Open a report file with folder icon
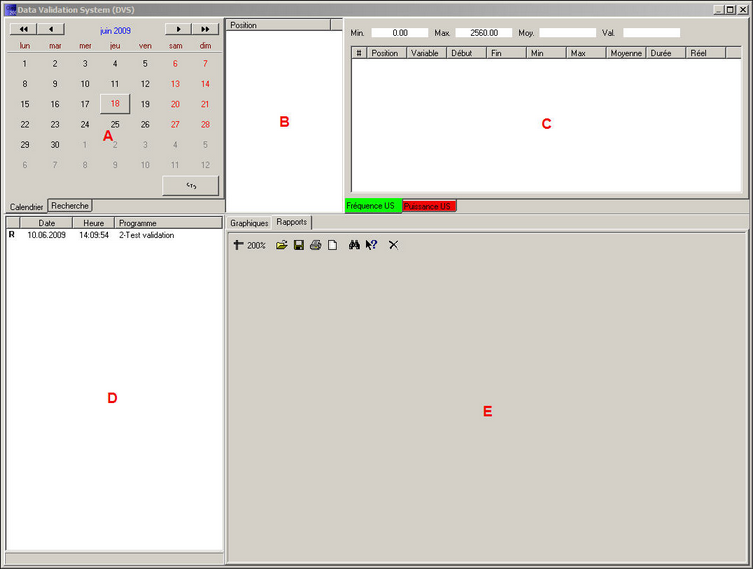753x569 pixels. pos(281,245)
